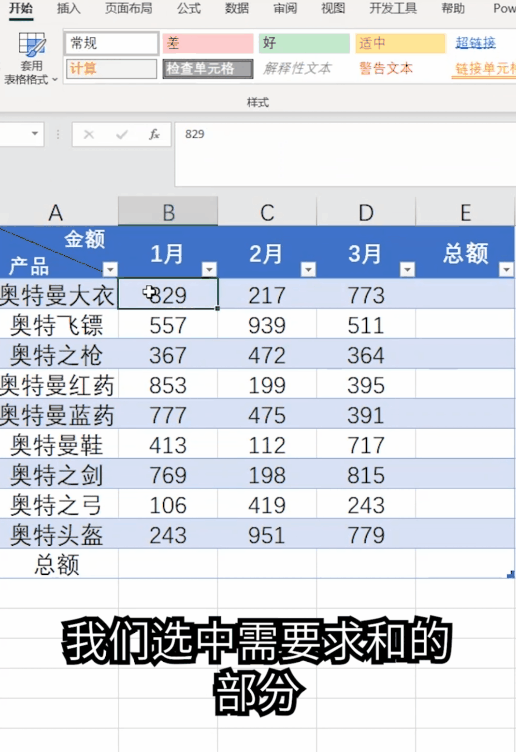Open the 套用表格格式 table format icon
This screenshot has height=752, width=516.
[x=32, y=45]
